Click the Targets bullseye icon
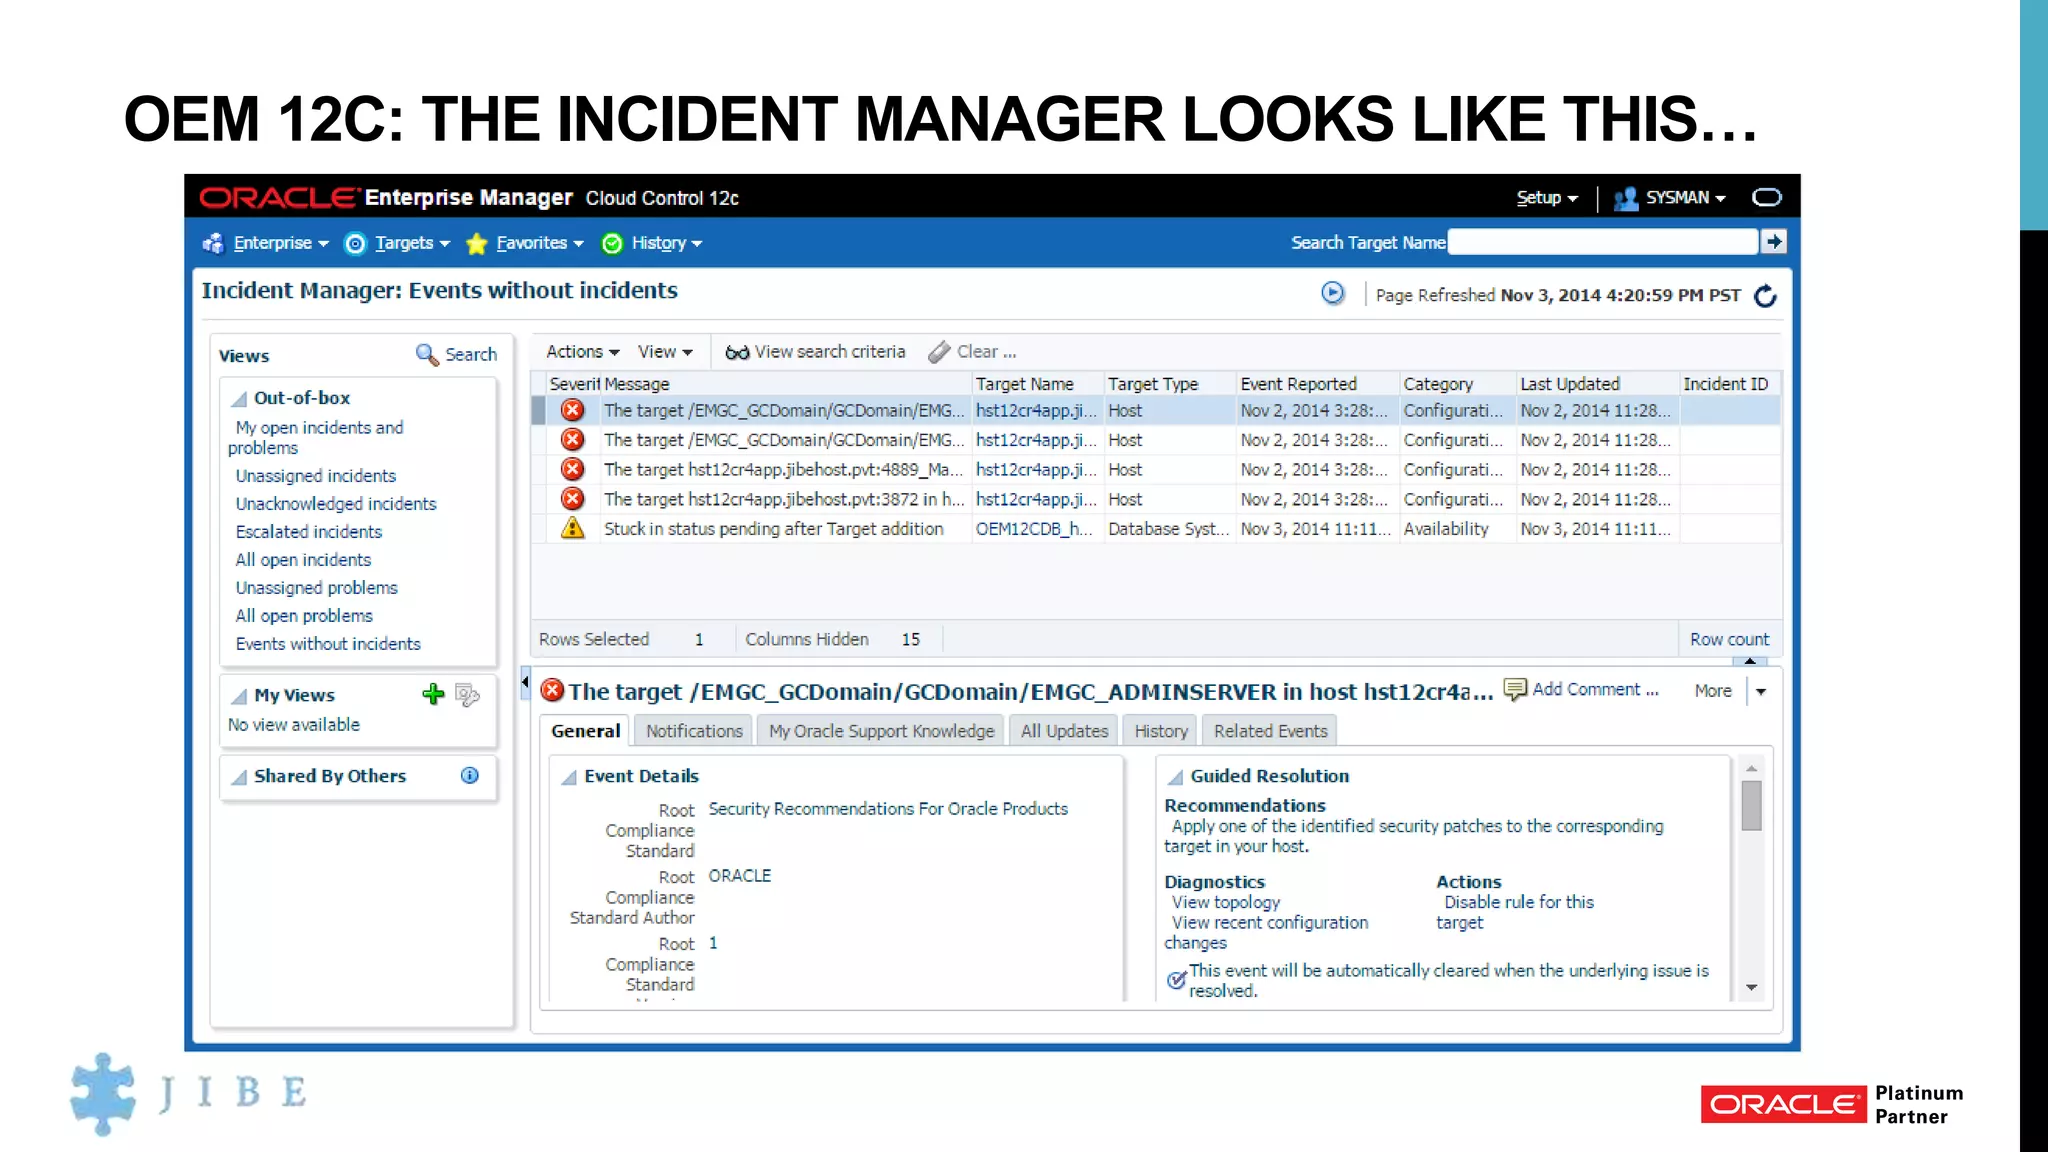 (x=355, y=243)
